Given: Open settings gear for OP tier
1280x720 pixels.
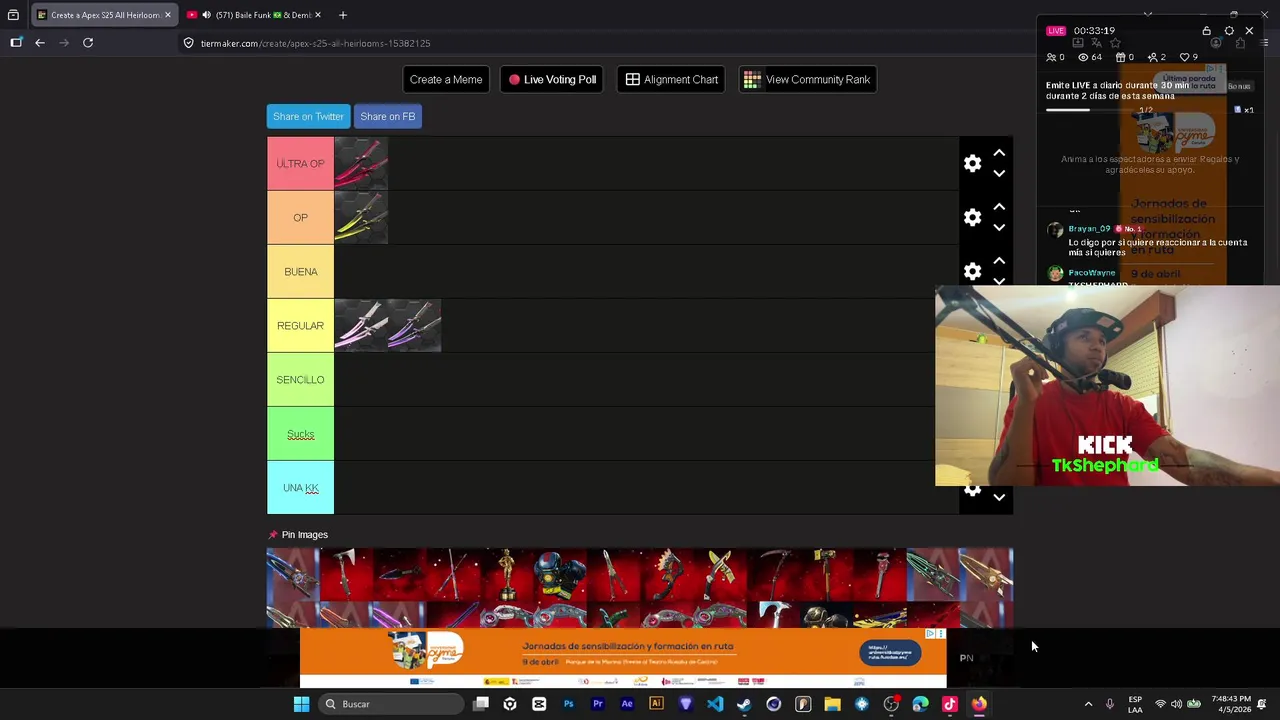Looking at the screenshot, I should tap(972, 218).
